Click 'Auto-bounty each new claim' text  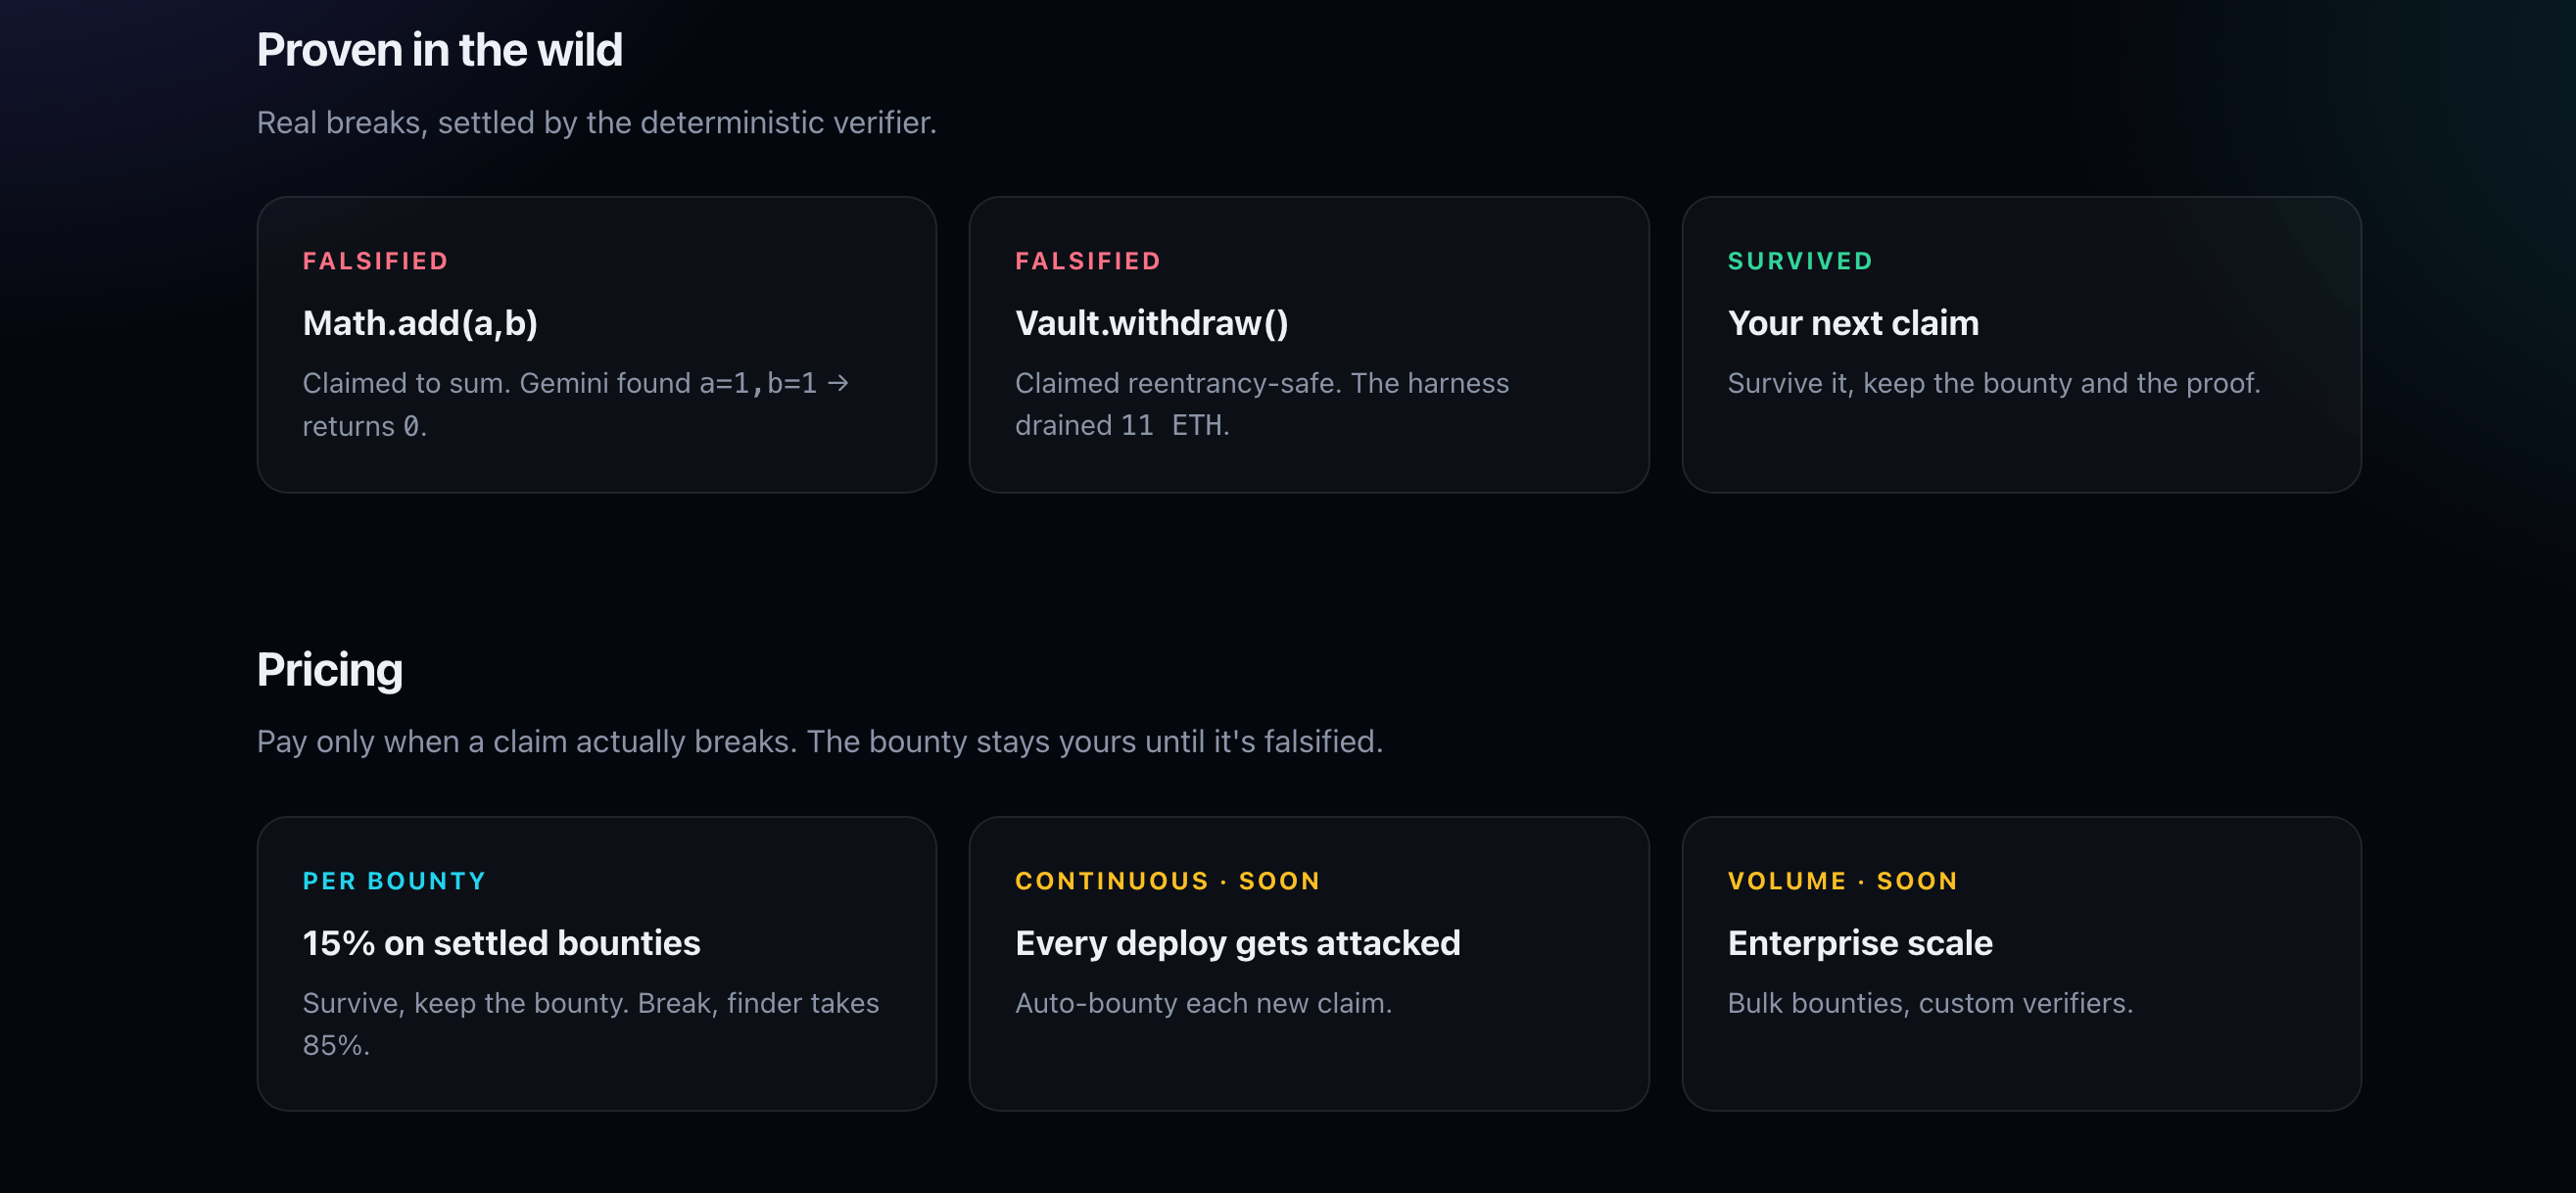pyautogui.click(x=1203, y=1003)
